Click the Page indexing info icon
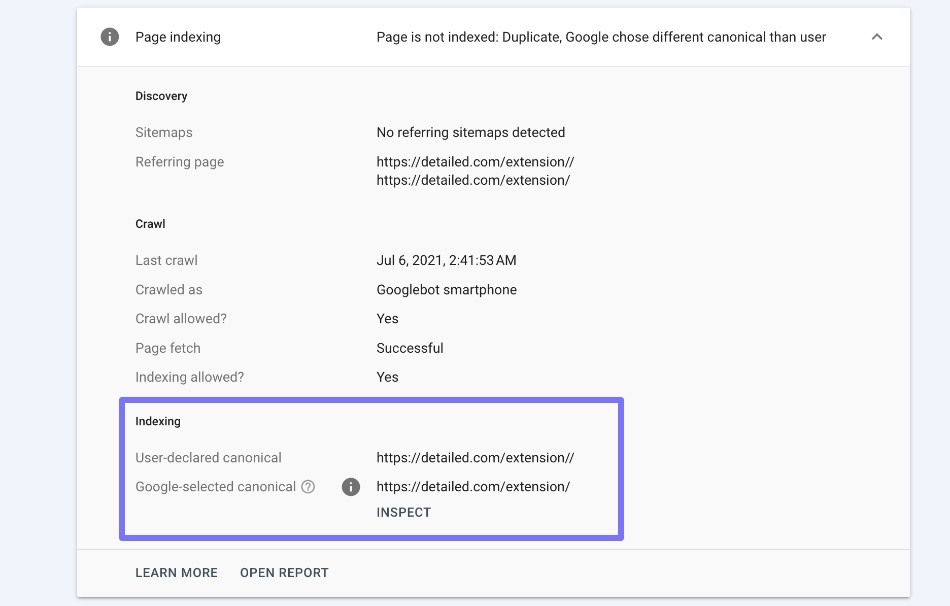The image size is (950, 606). pyautogui.click(x=110, y=37)
